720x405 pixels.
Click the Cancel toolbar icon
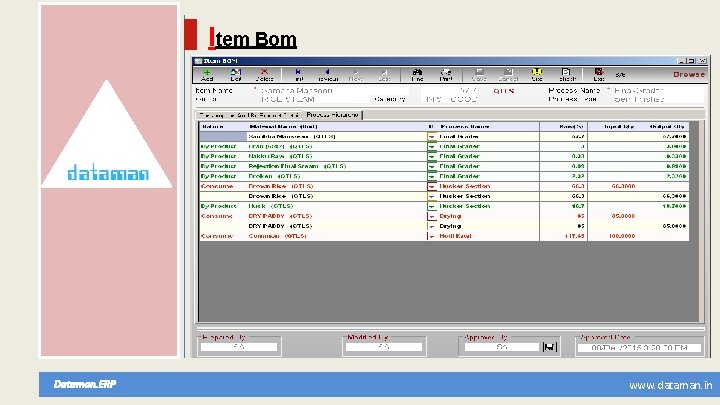point(508,72)
